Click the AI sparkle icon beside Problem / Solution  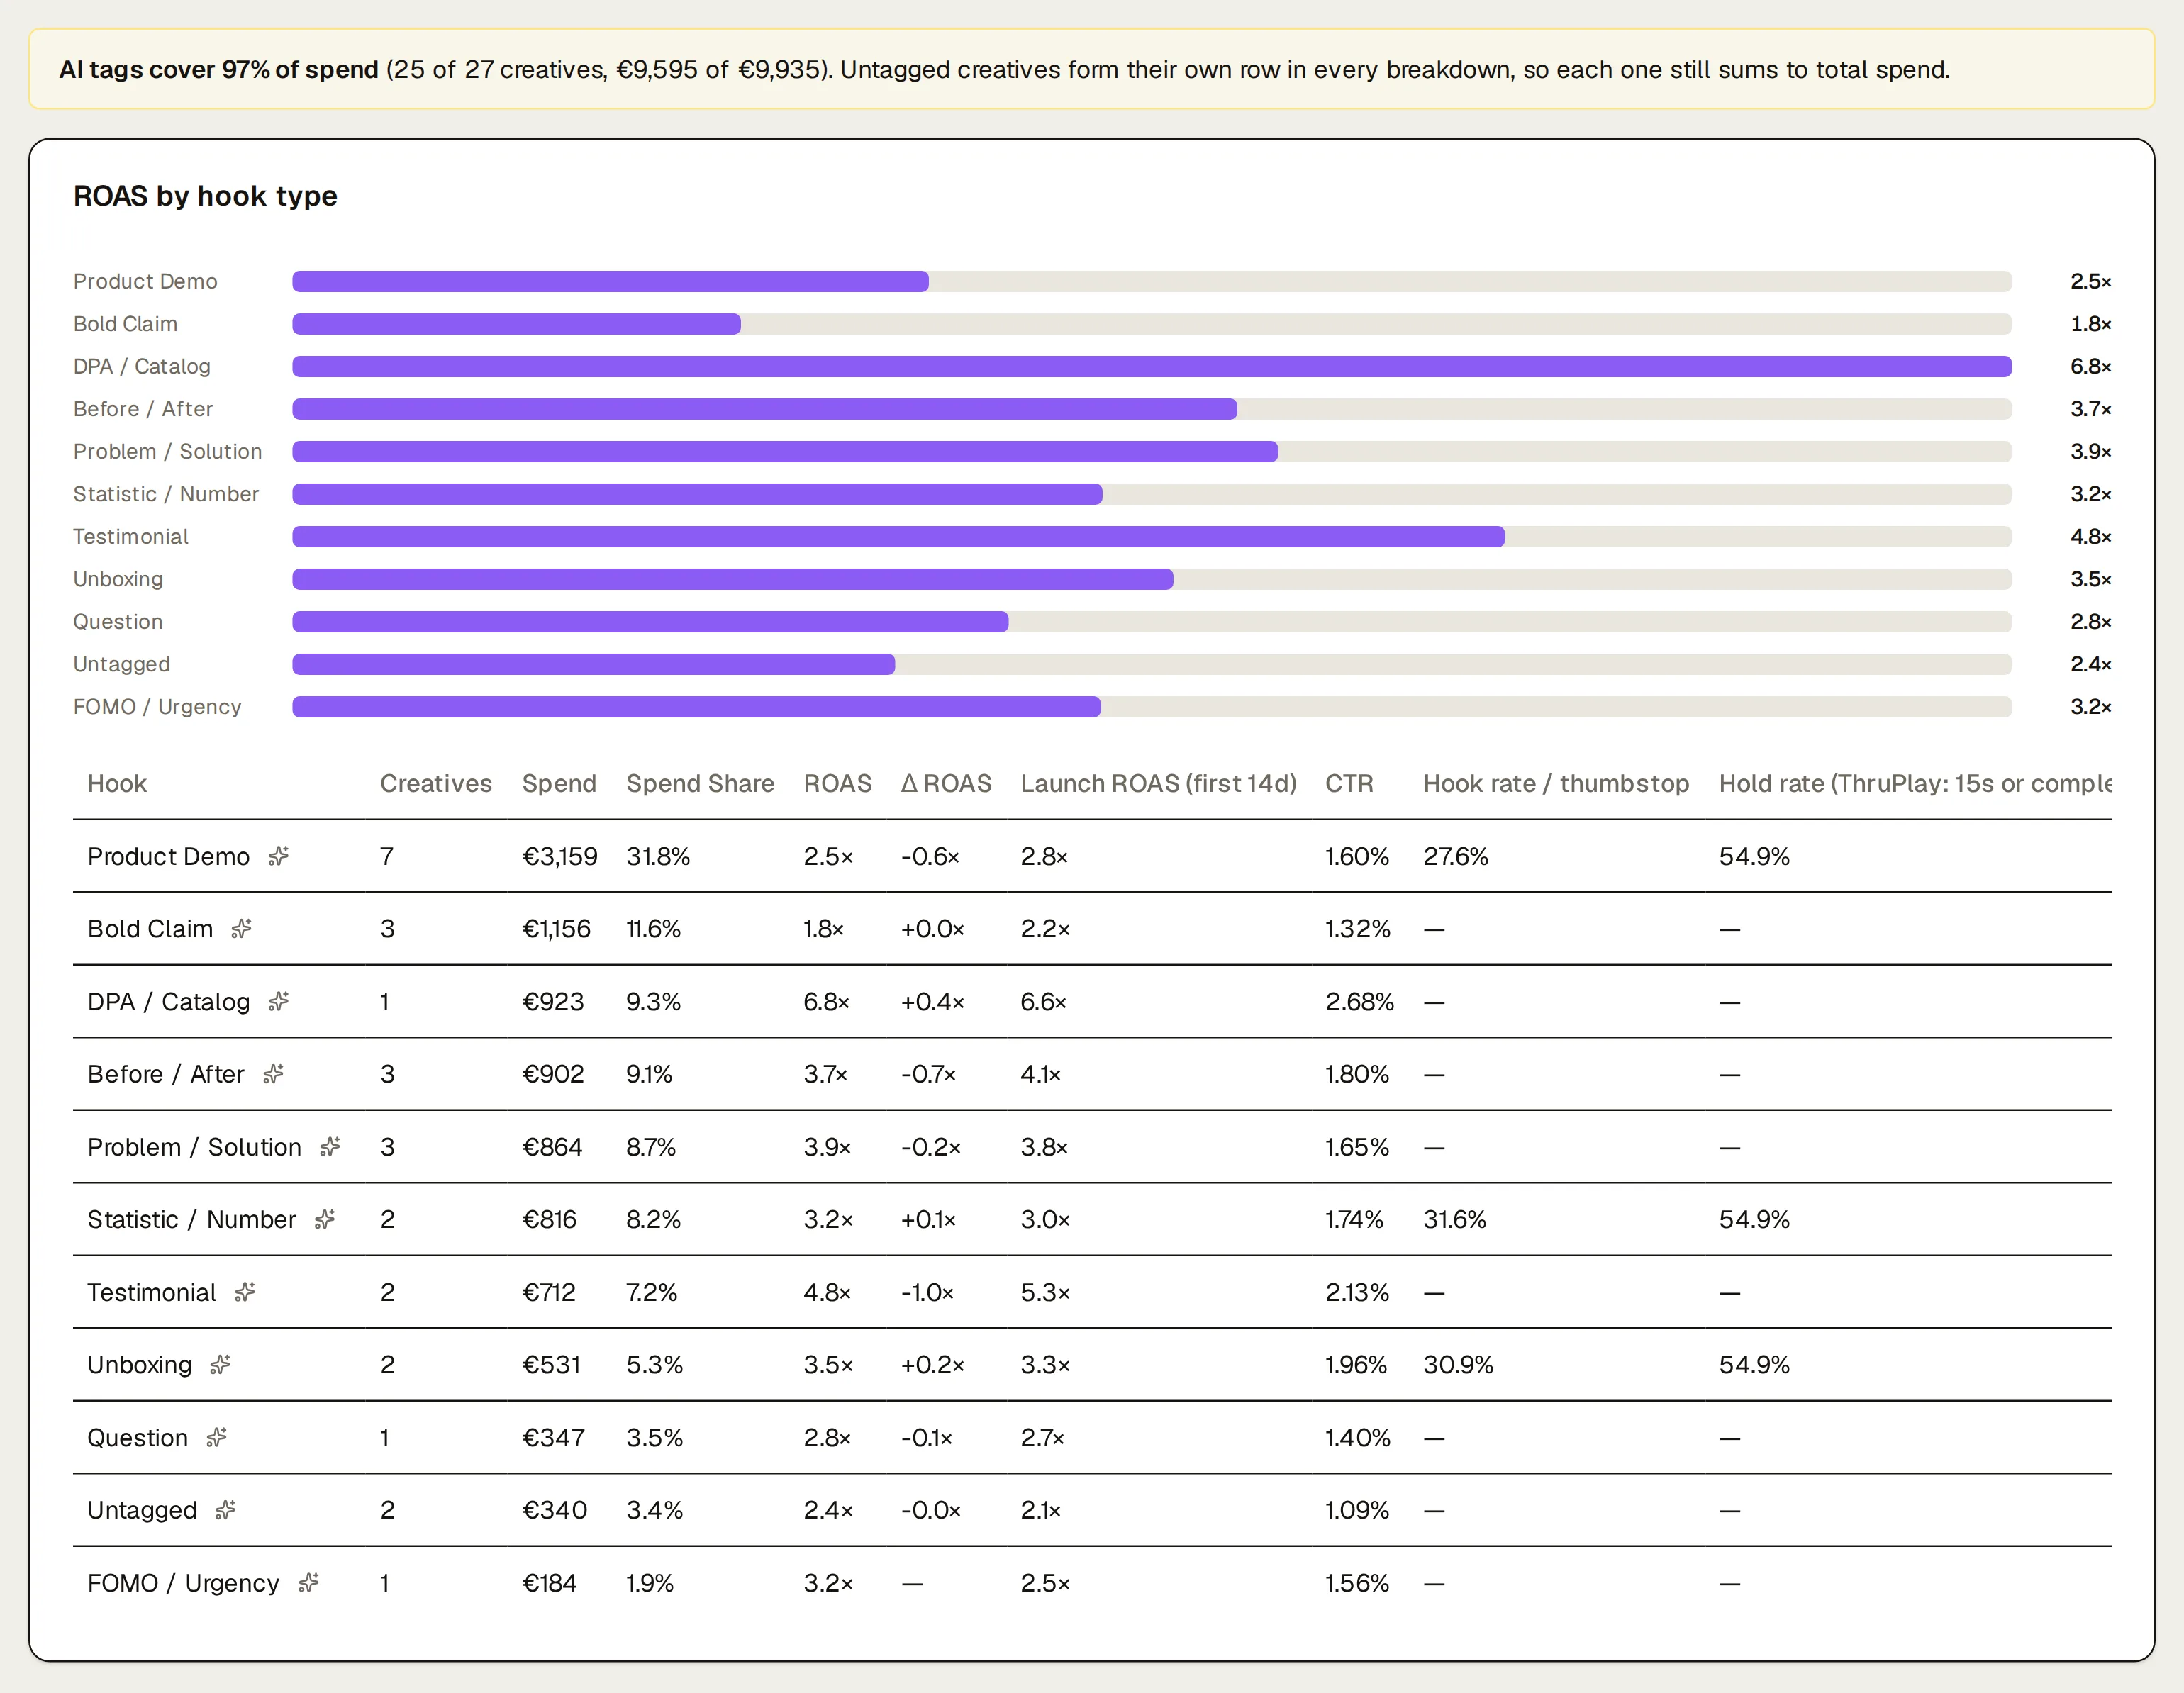click(330, 1147)
